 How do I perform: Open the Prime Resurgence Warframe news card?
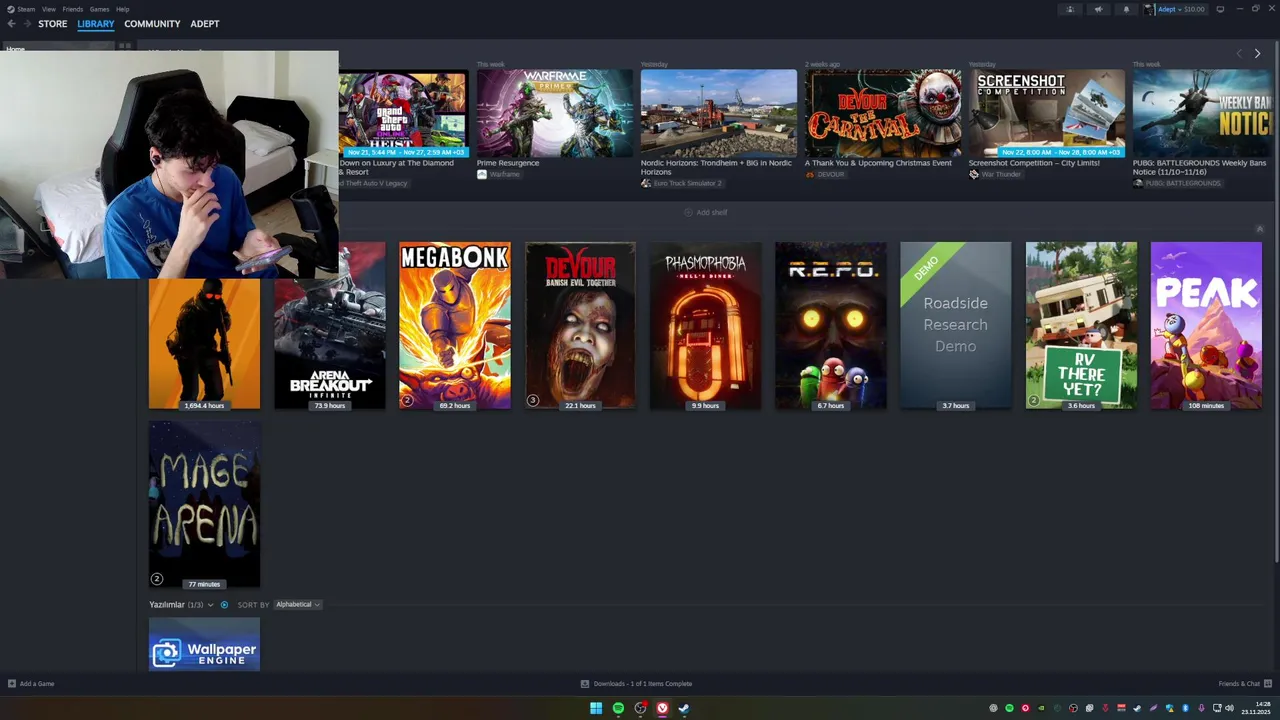(555, 114)
